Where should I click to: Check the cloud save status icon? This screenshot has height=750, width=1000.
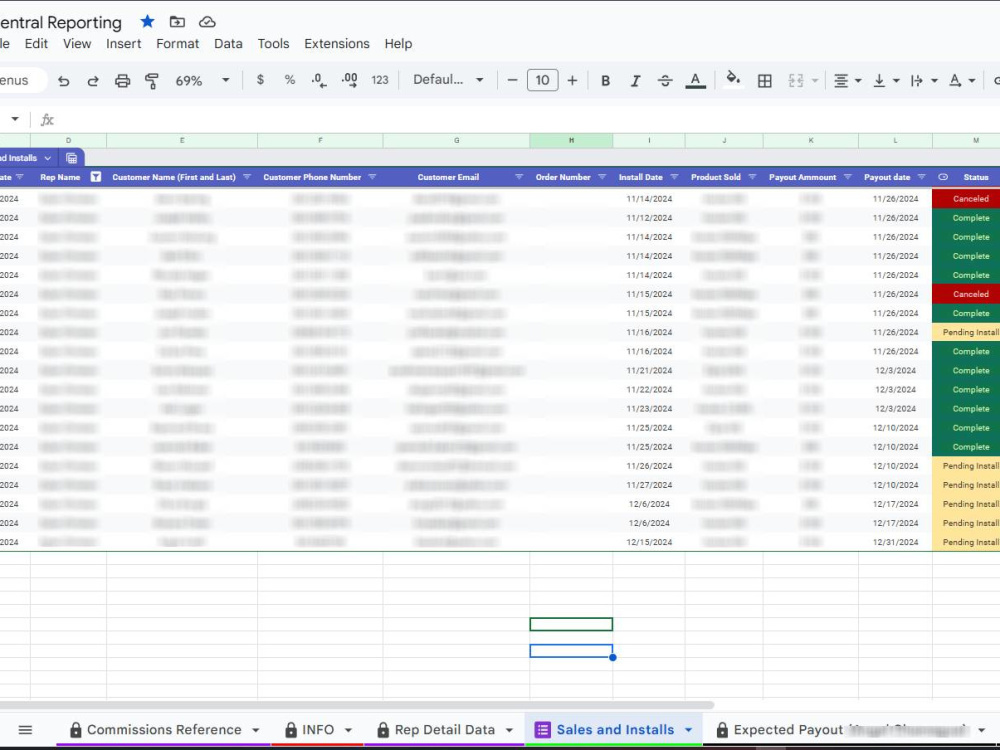(x=207, y=22)
